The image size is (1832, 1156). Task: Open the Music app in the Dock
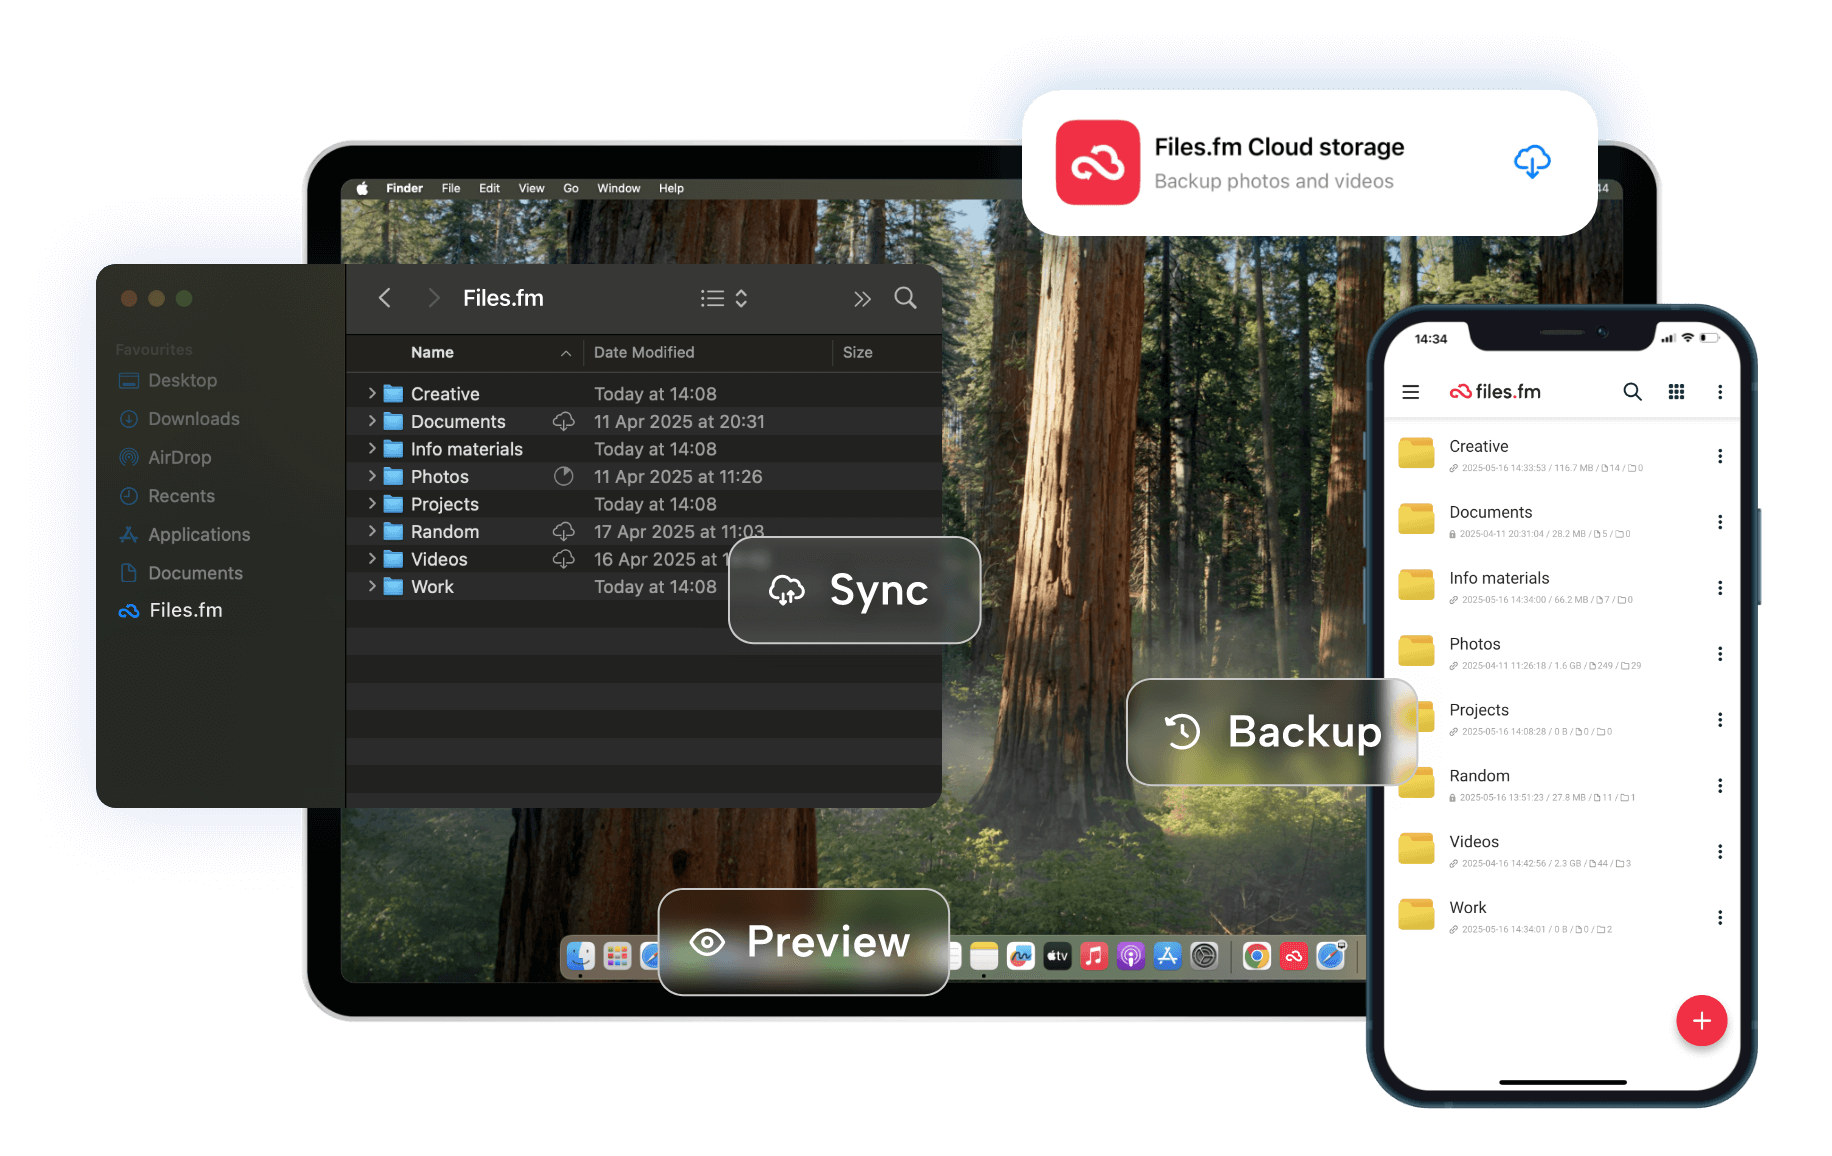click(x=1094, y=957)
